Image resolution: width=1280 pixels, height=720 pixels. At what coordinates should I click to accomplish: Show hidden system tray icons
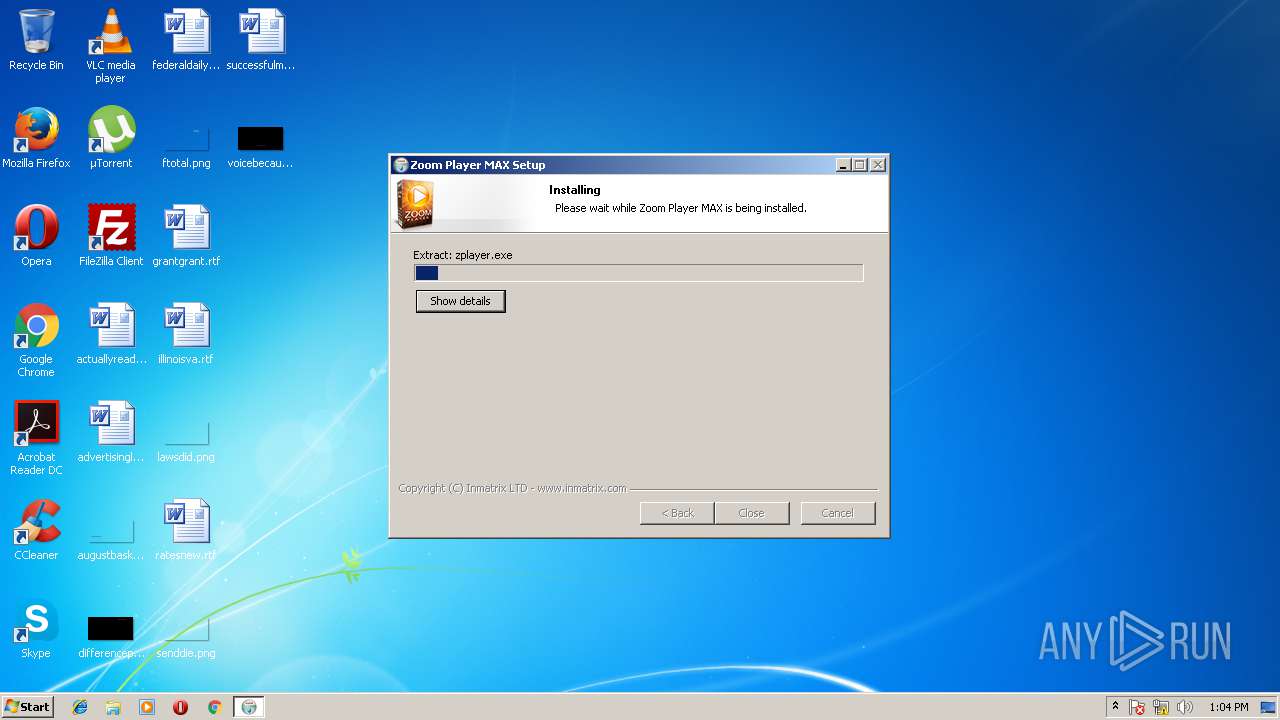[x=1115, y=707]
